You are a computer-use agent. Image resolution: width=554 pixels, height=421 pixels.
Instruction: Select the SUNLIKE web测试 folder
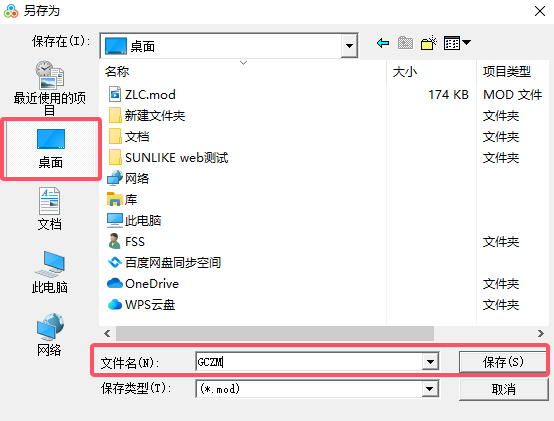tap(168, 158)
